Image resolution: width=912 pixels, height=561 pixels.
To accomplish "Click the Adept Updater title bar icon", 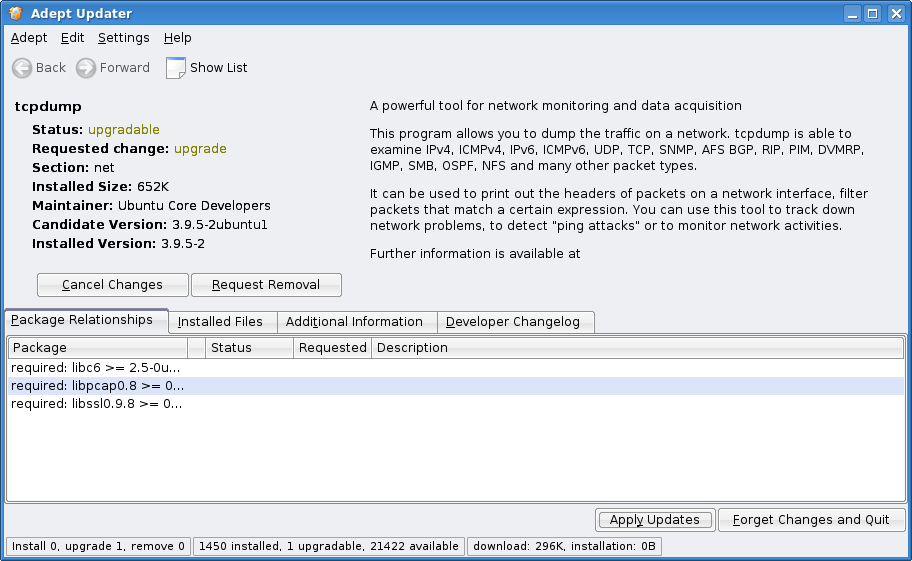I will [x=15, y=14].
